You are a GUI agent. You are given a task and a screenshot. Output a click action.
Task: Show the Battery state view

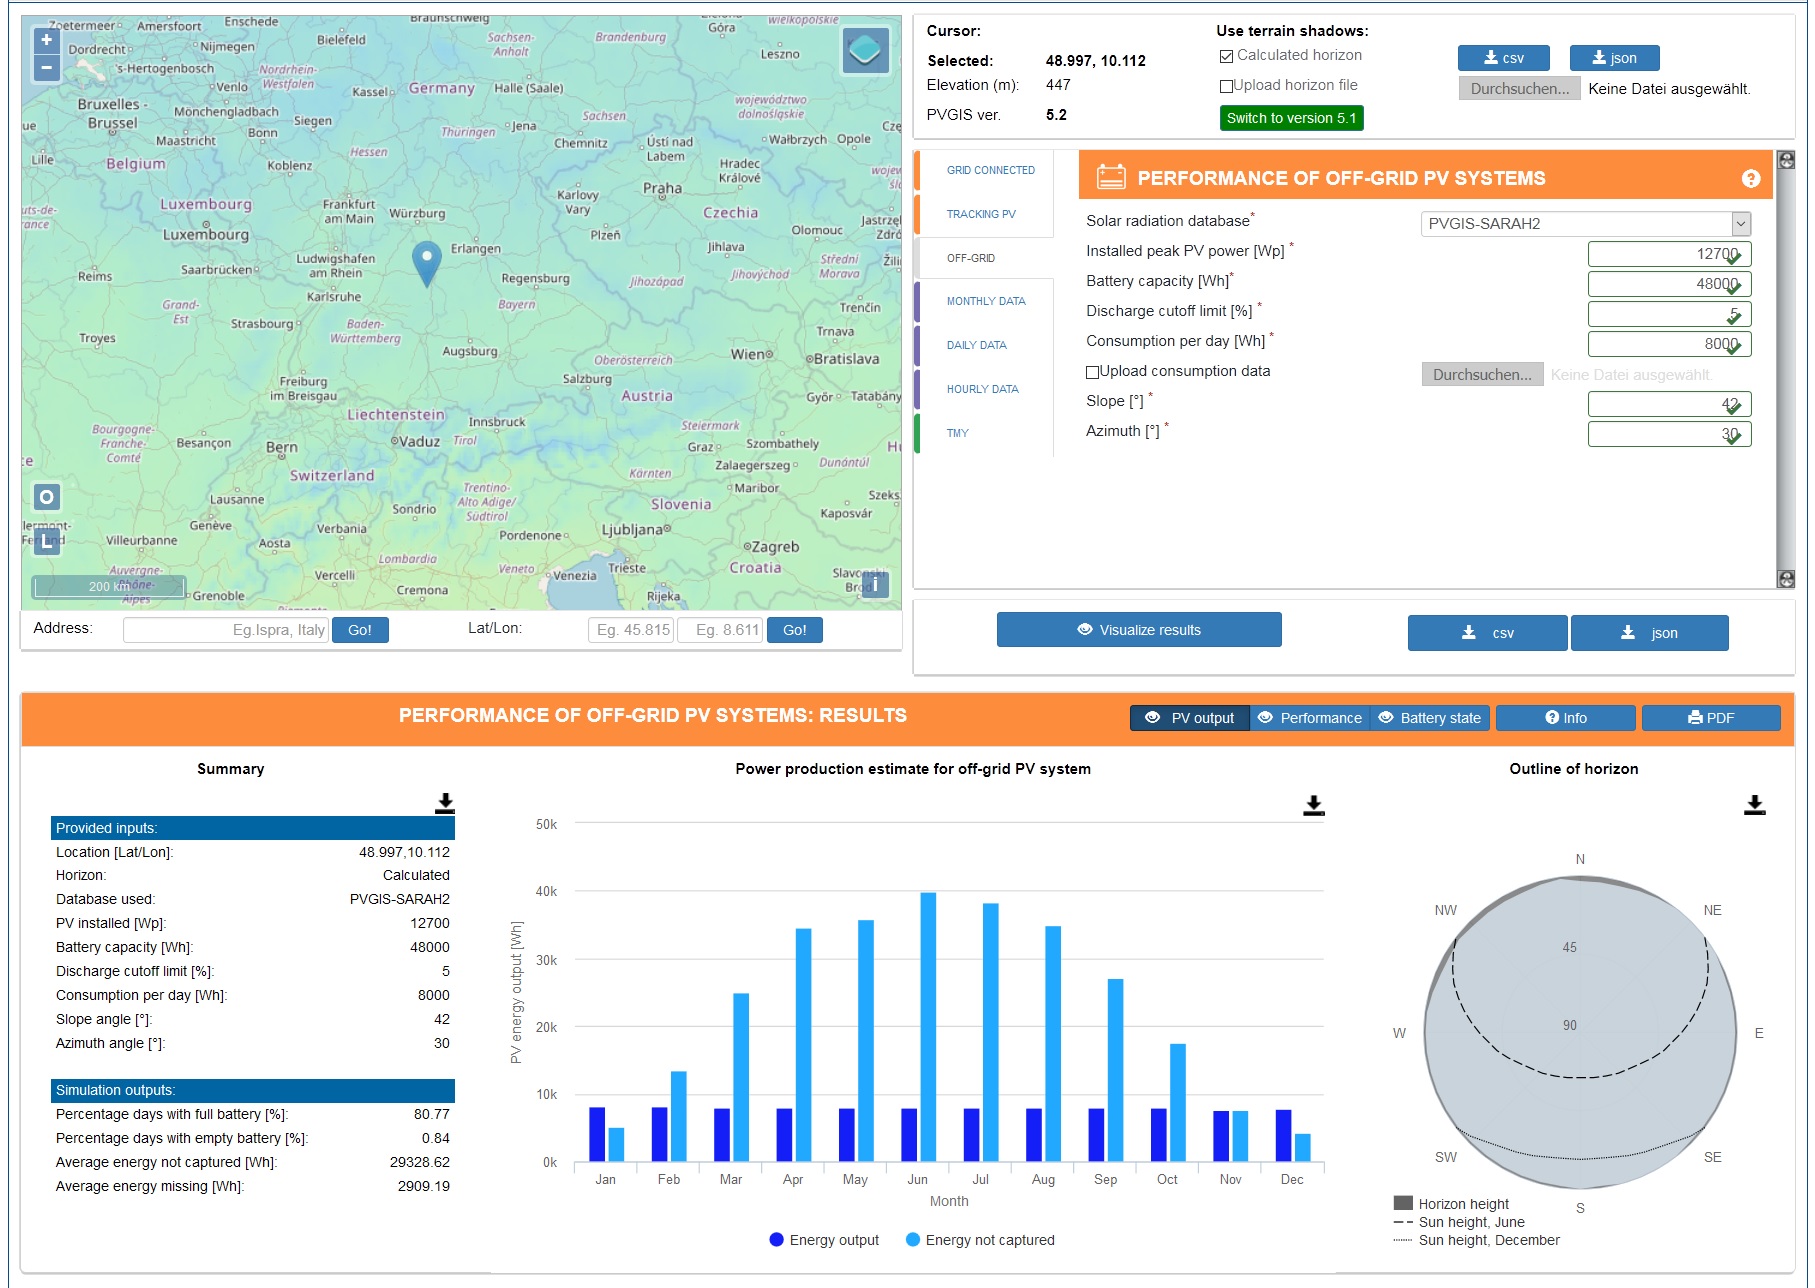click(1430, 718)
